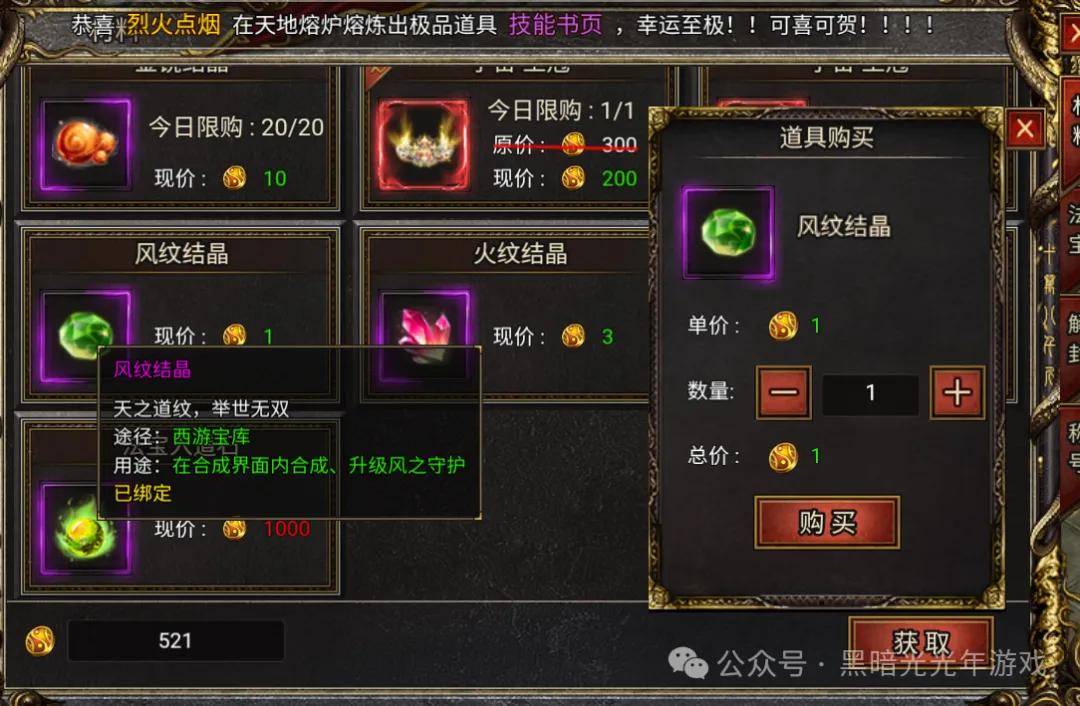Click the gold coin icon beside the 521 balance

point(40,641)
